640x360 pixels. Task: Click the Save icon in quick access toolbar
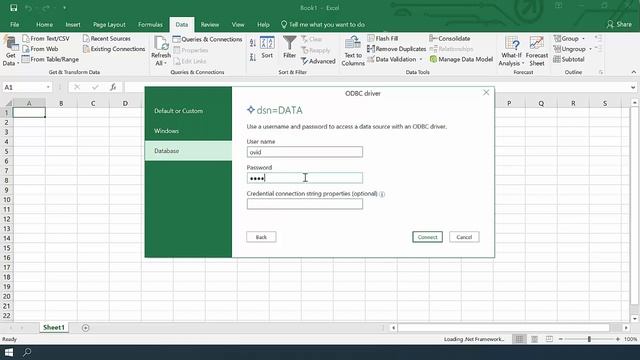(13, 8)
